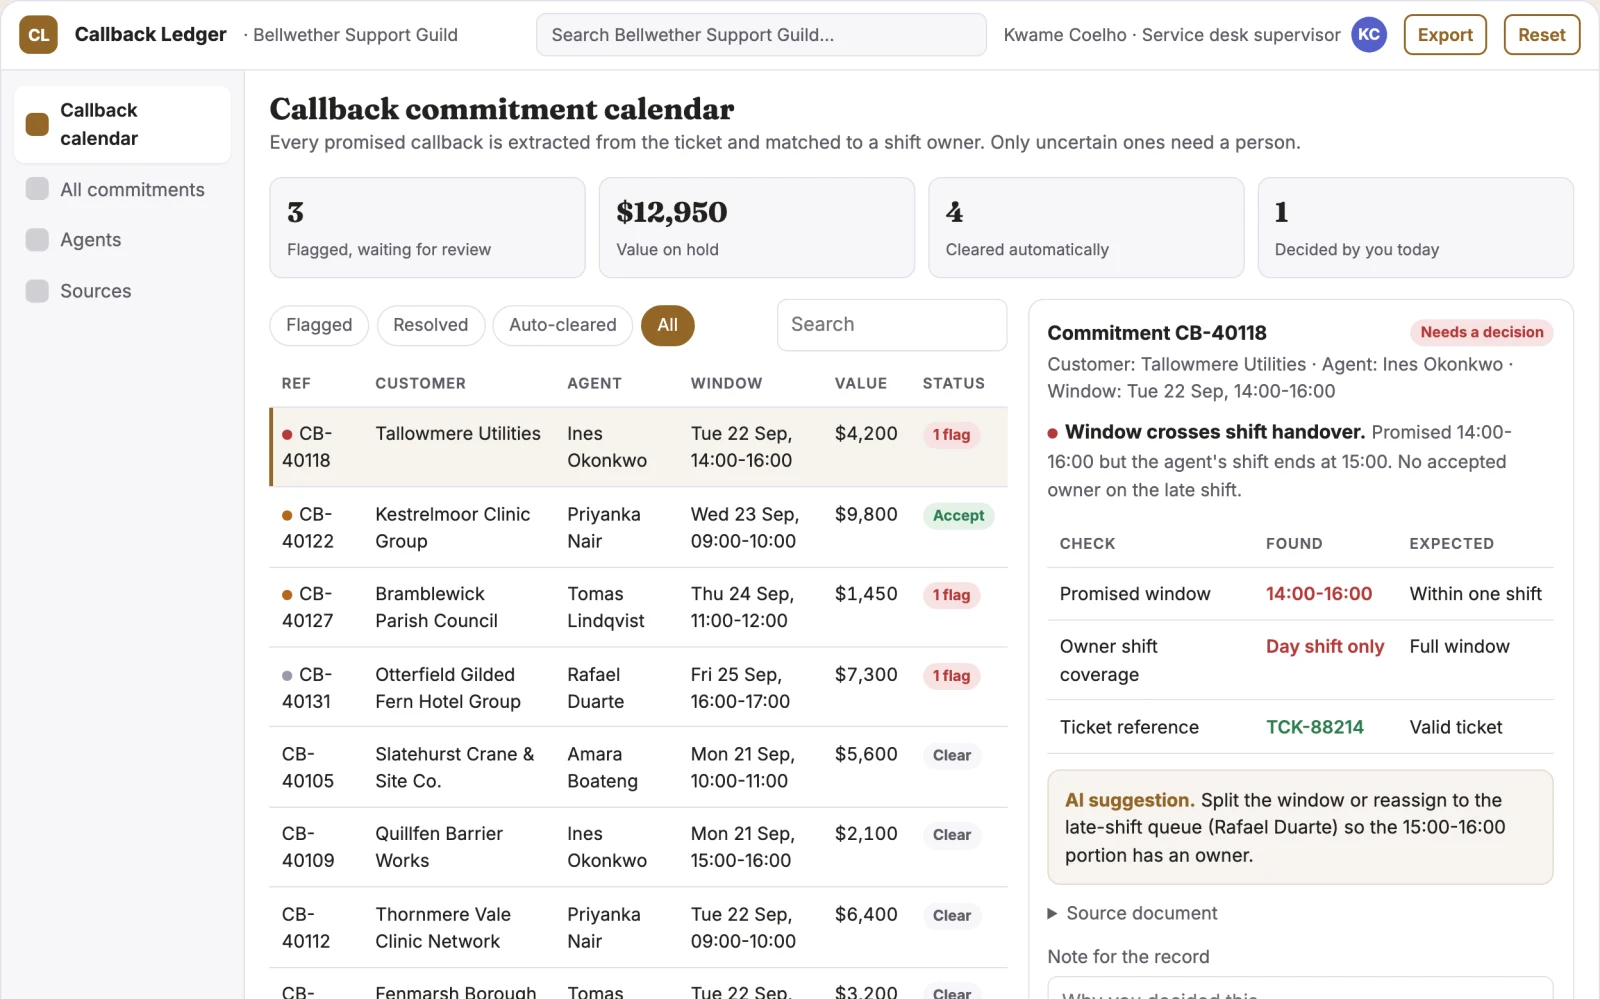
Task: Select the All filter pill
Action: (x=667, y=325)
